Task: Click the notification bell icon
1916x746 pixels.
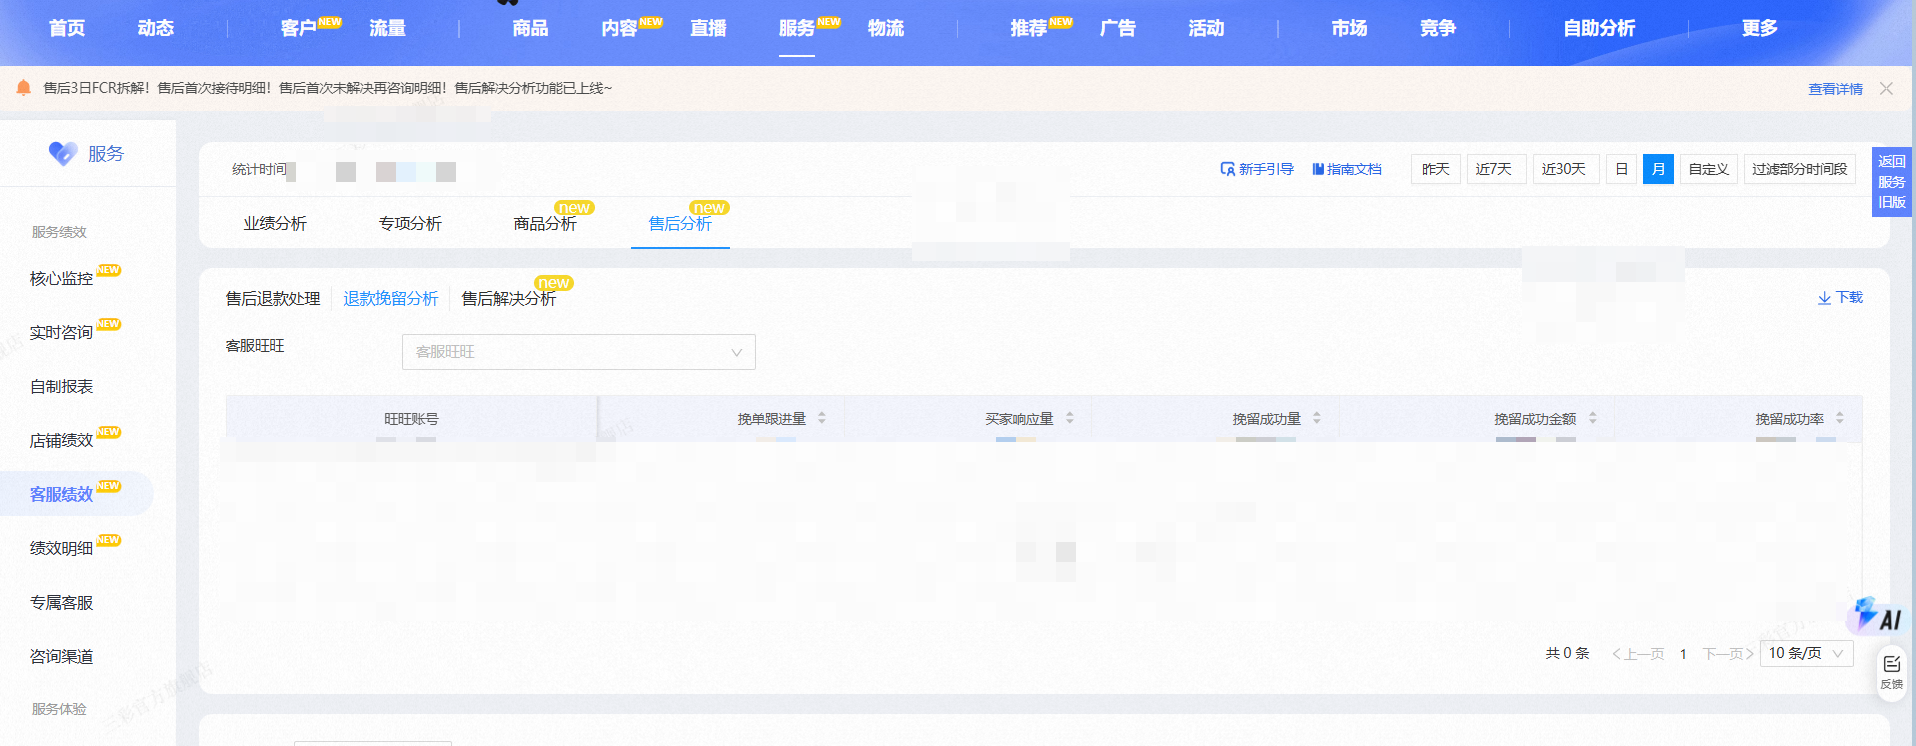Action: coord(24,88)
